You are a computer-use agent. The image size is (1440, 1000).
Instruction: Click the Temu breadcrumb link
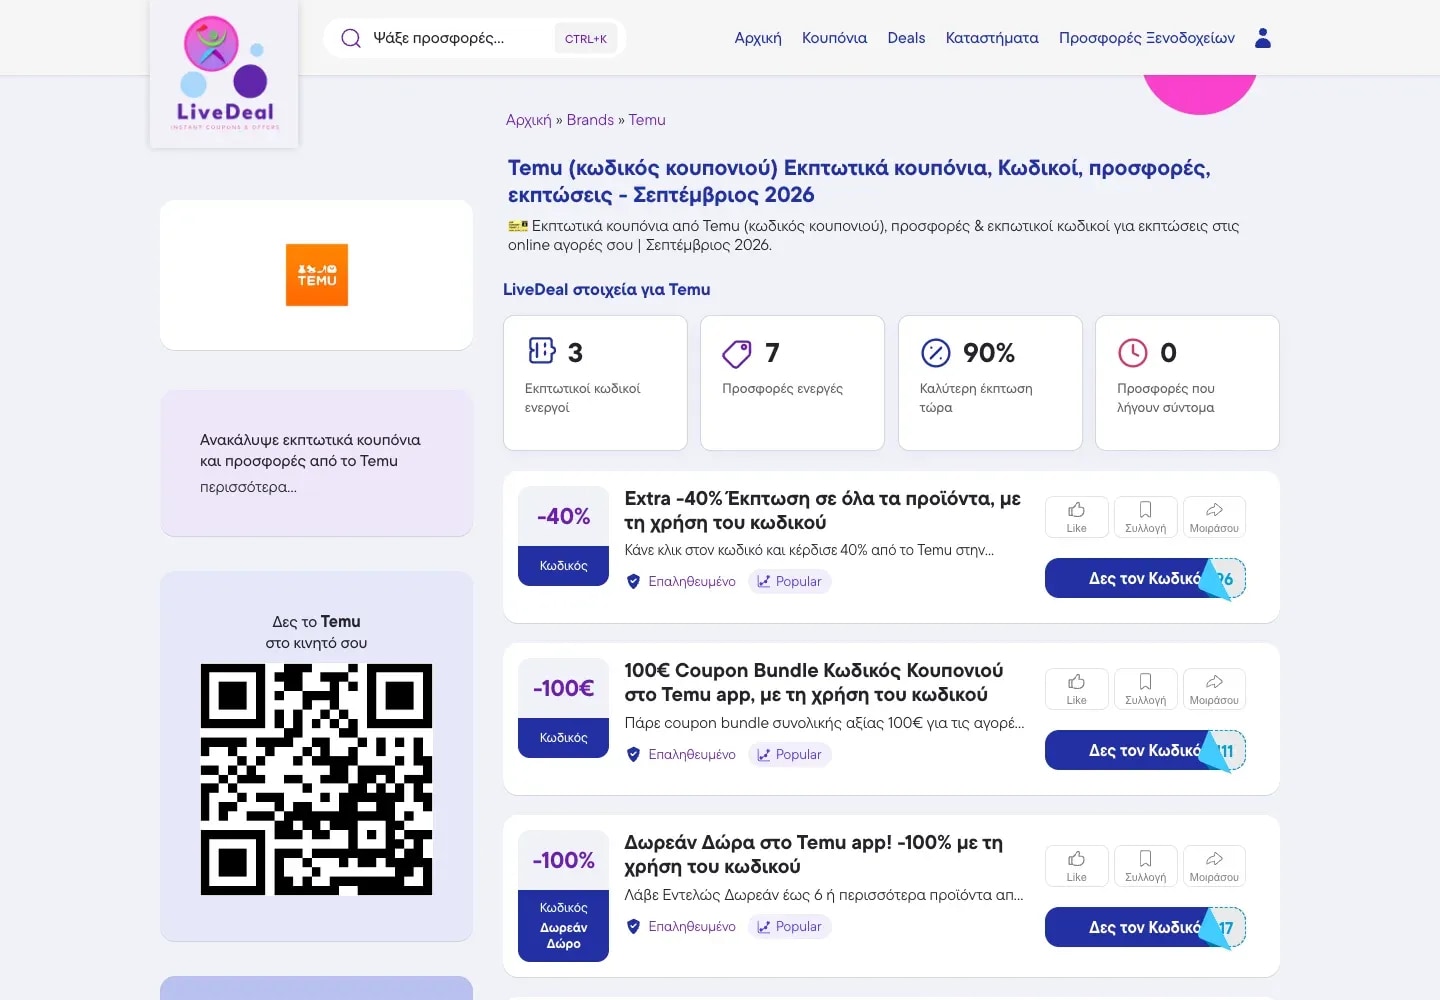tap(647, 120)
